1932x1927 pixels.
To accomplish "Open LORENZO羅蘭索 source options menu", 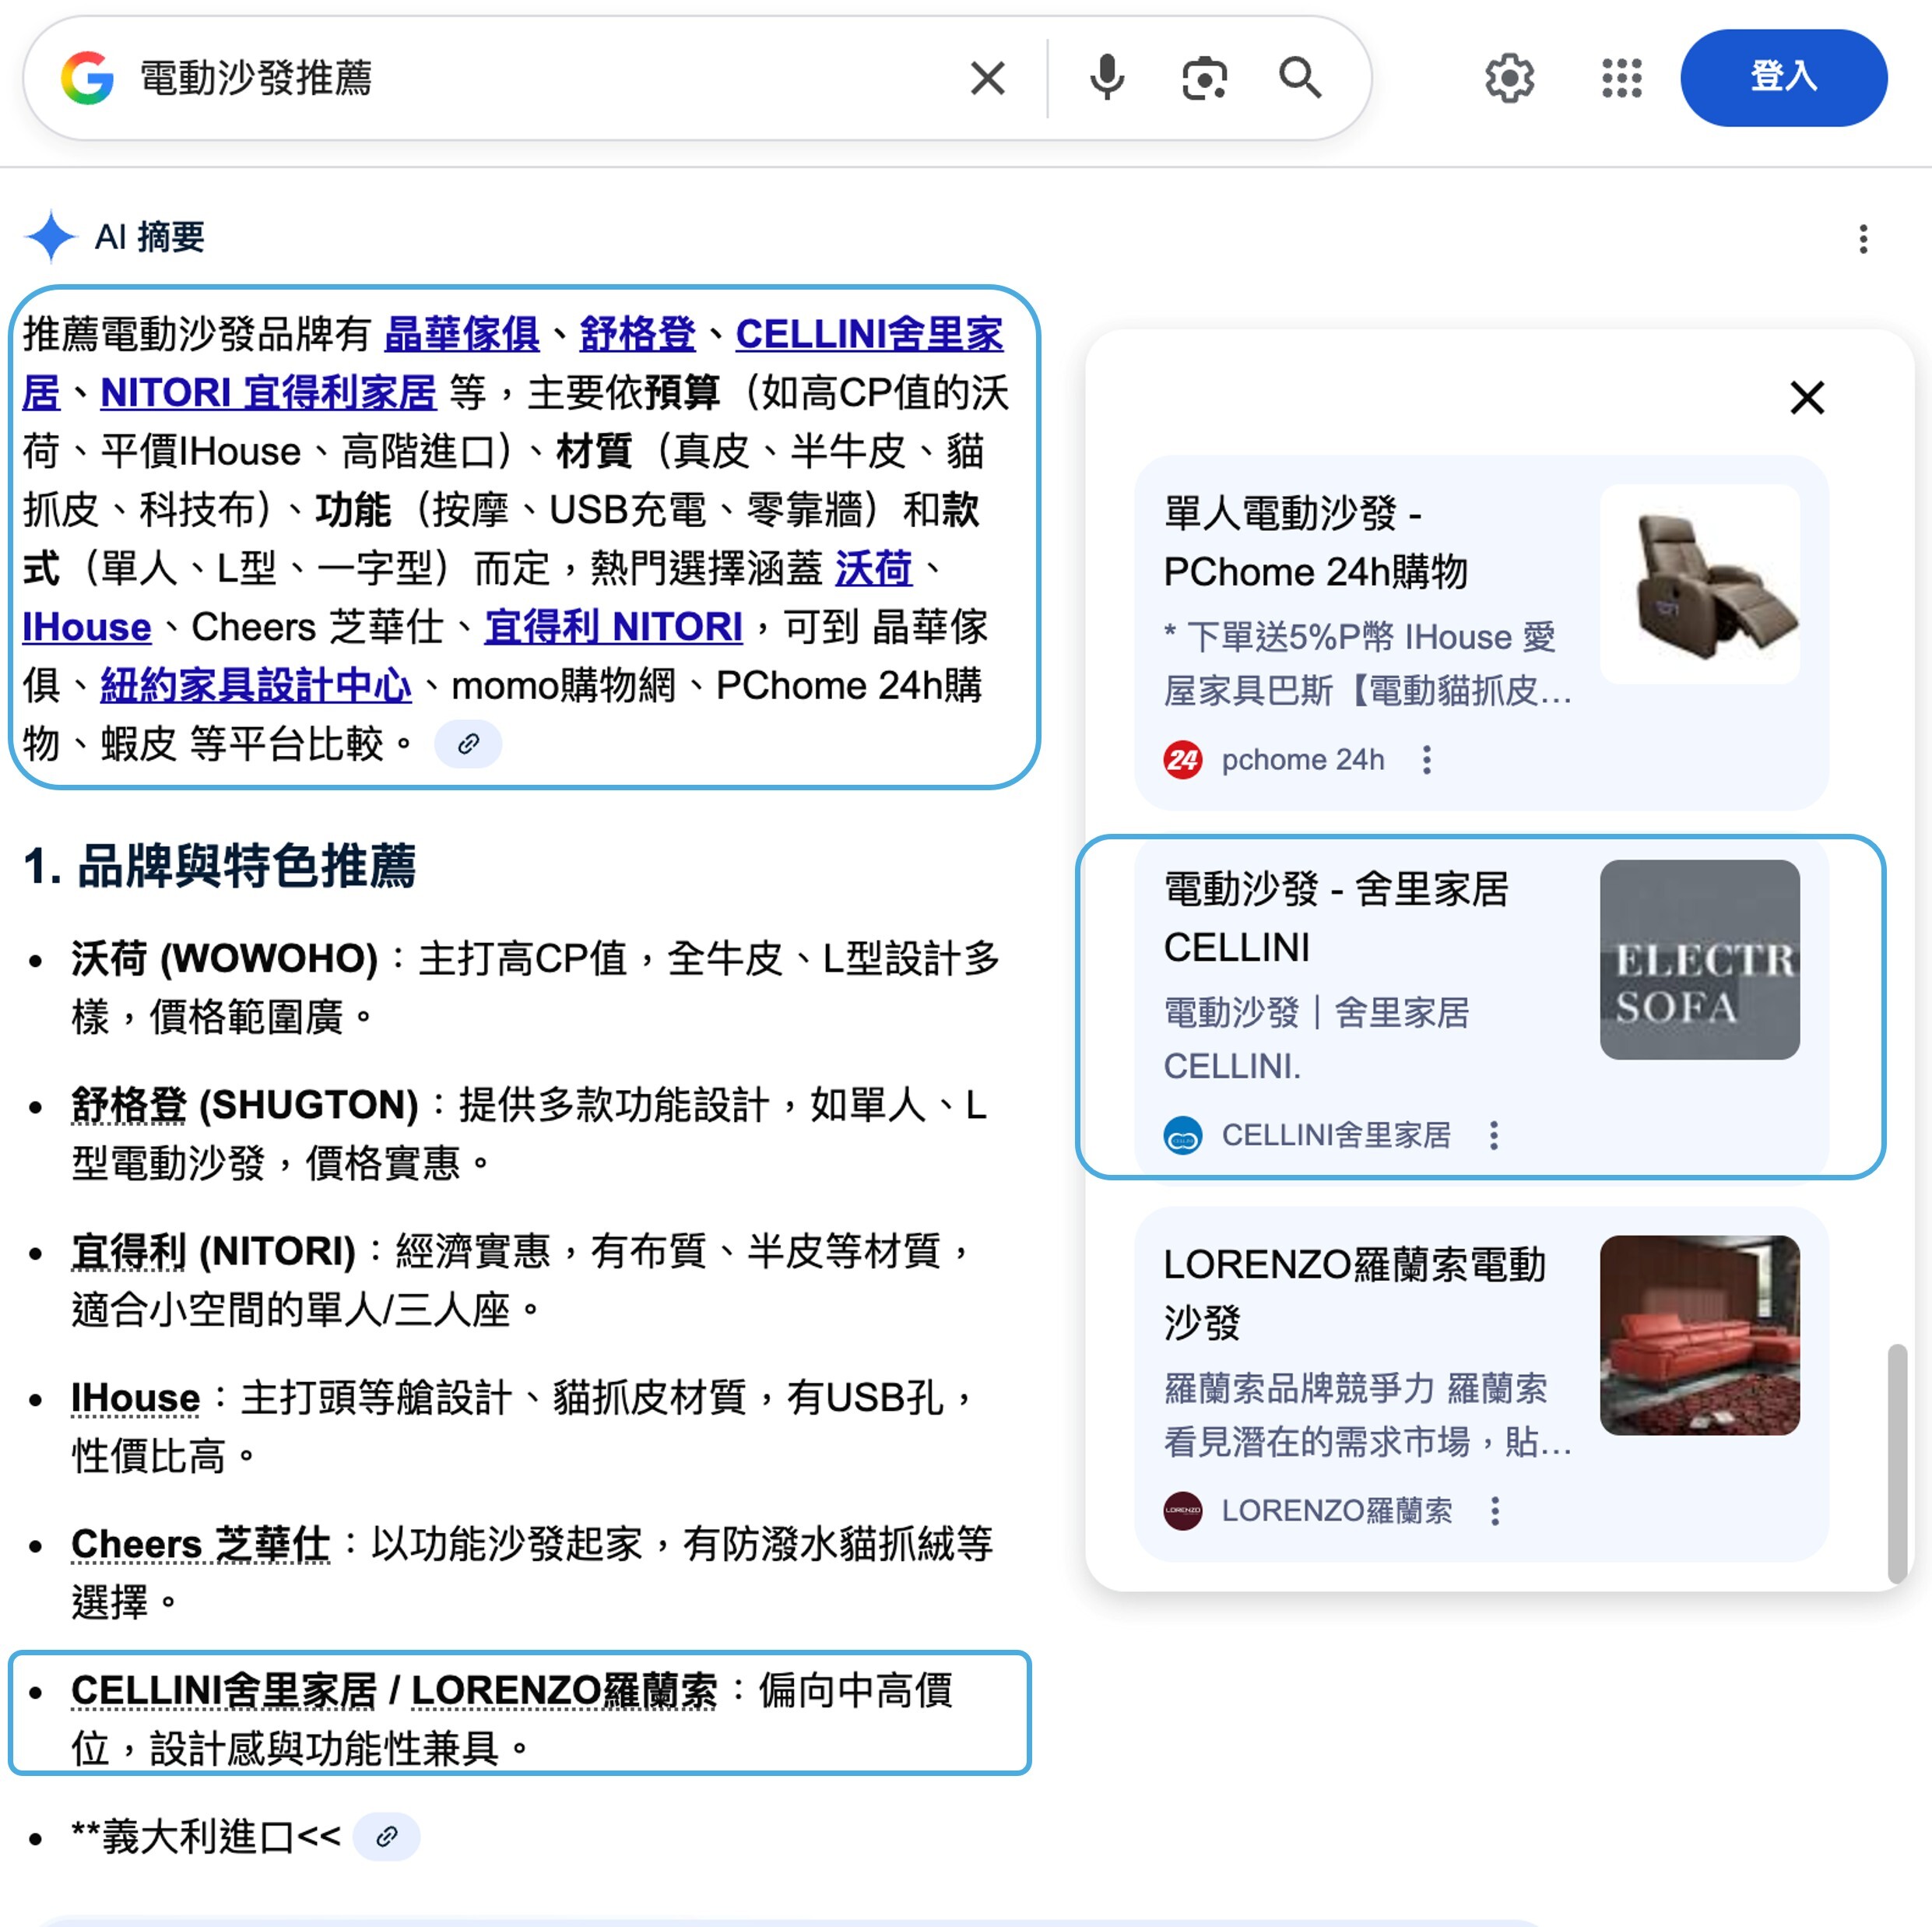I will tap(1495, 1511).
